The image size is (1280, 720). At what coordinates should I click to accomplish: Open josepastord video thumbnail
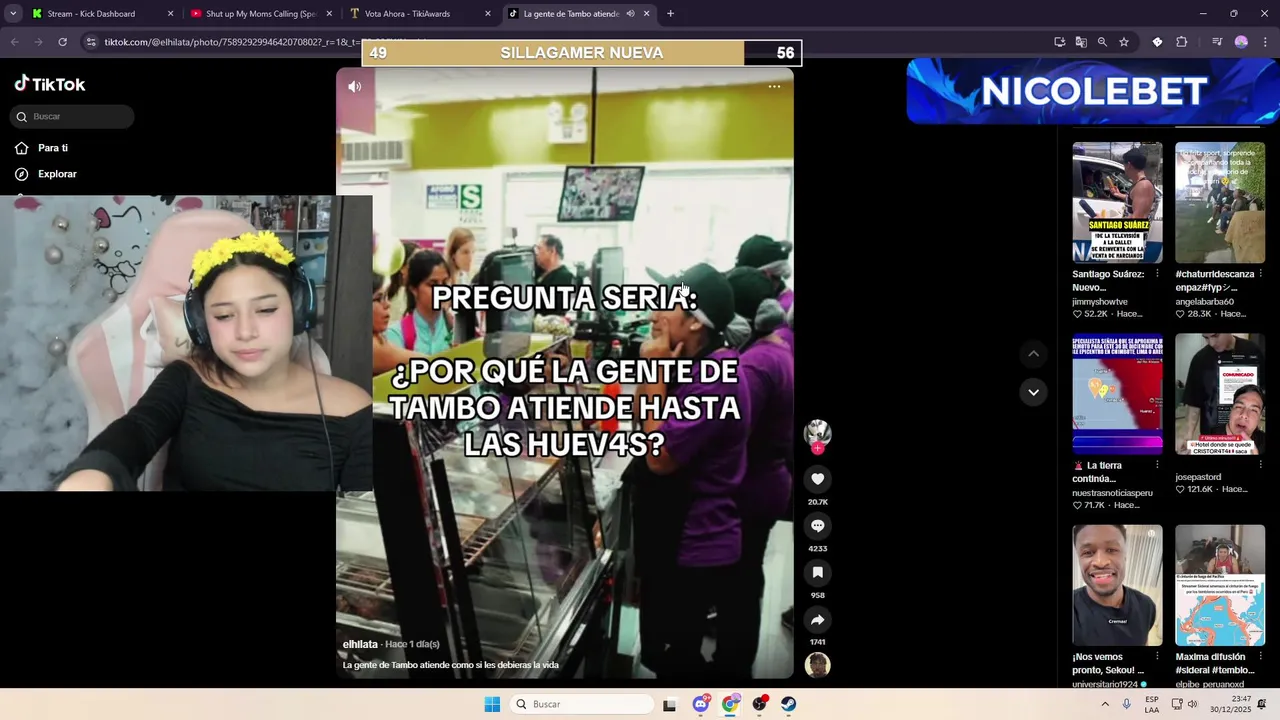click(1220, 394)
